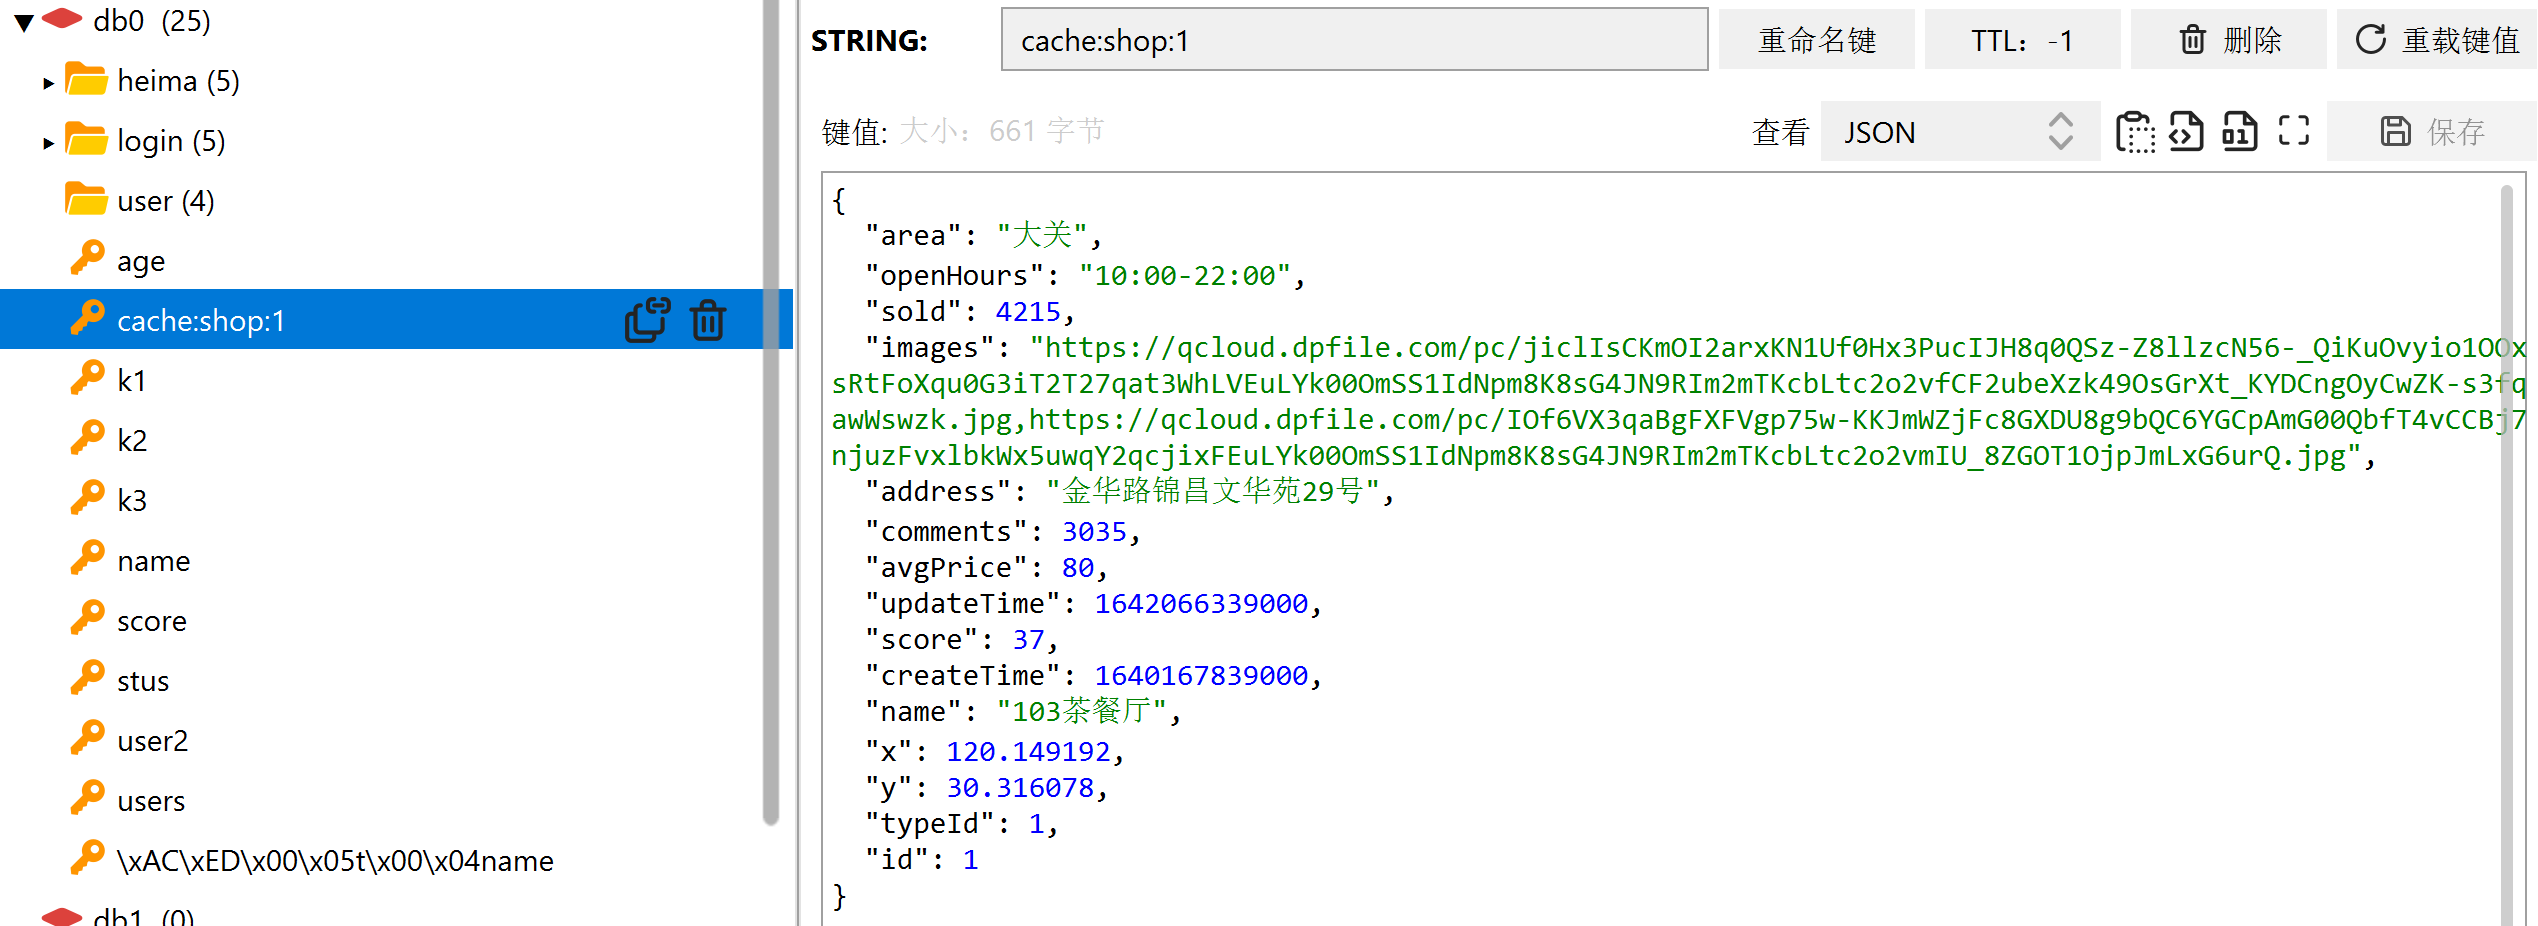The height and width of the screenshot is (926, 2538).
Task: Open the user (4) folder
Action: tap(166, 201)
